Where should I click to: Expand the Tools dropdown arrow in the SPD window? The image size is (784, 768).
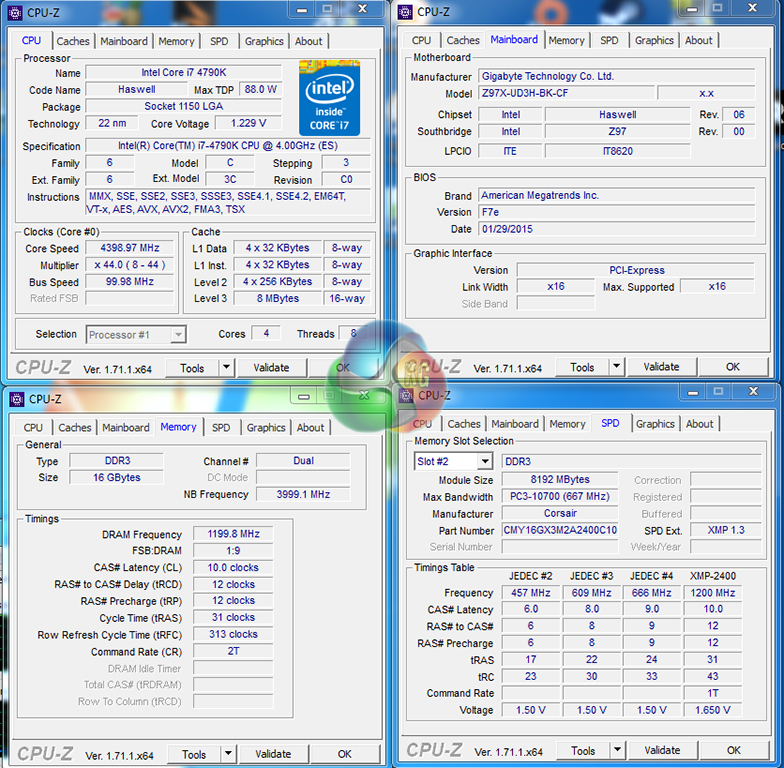pyautogui.click(x=618, y=750)
